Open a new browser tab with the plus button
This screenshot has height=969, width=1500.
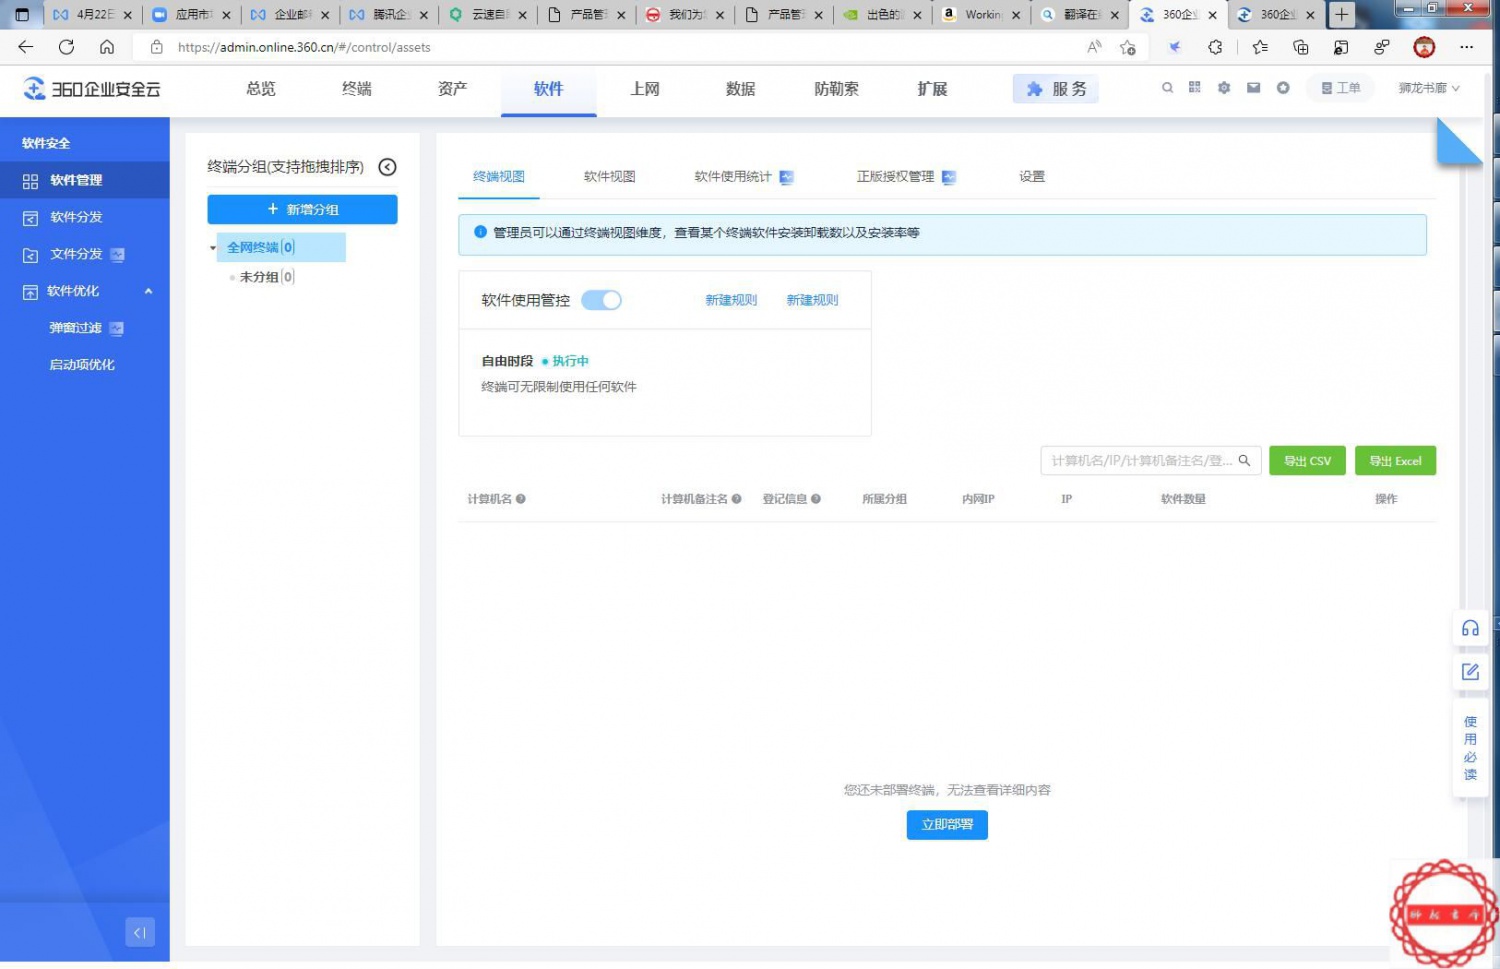pos(1341,14)
